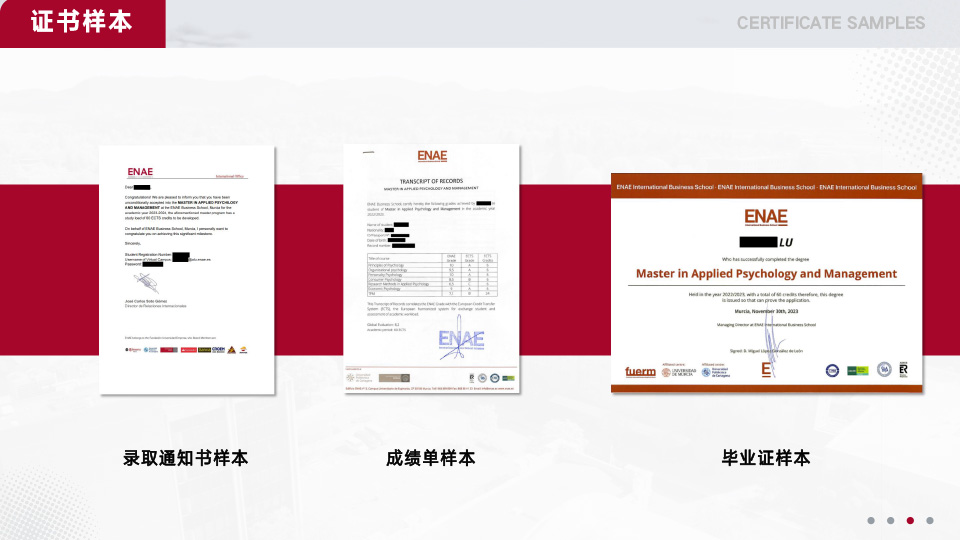
Task: Go to the last pagination dot
Action: click(x=930, y=520)
